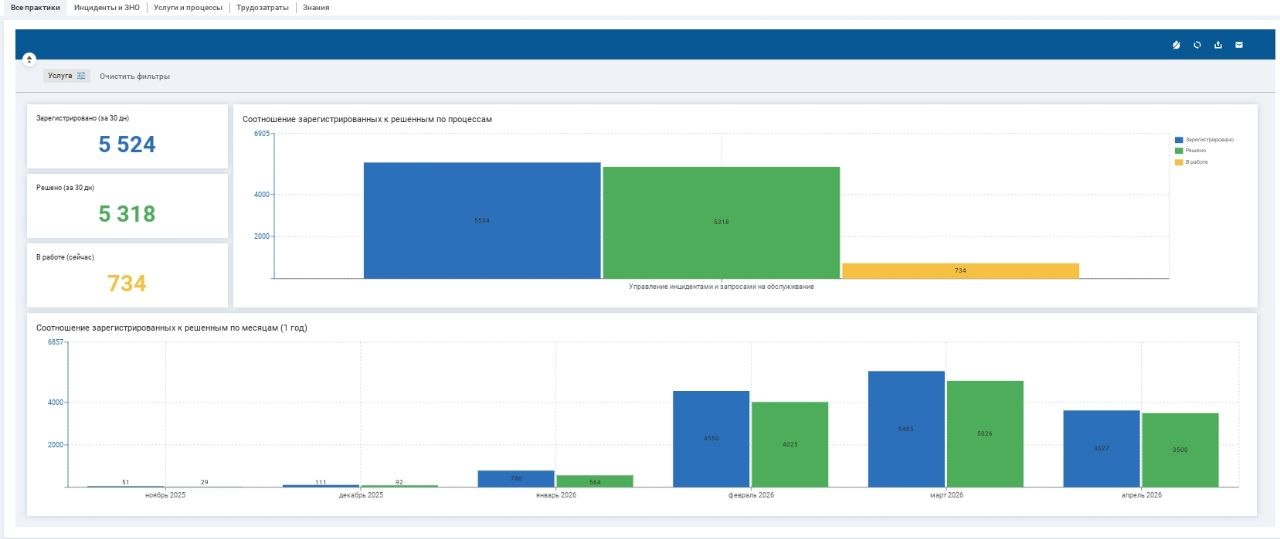Select the Все практики tab

pyautogui.click(x=35, y=7)
